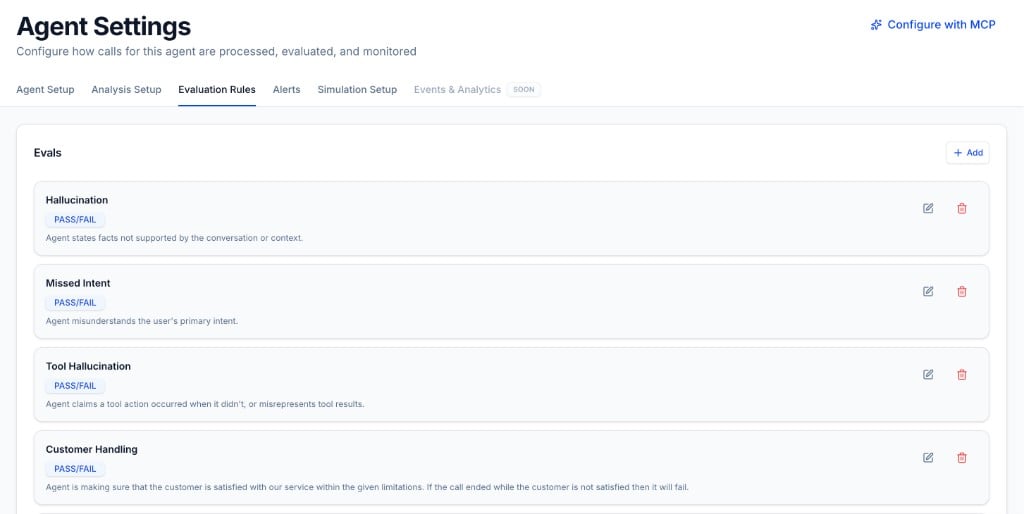1024x514 pixels.
Task: Select the Tool Hallucination eval title
Action: point(88,366)
